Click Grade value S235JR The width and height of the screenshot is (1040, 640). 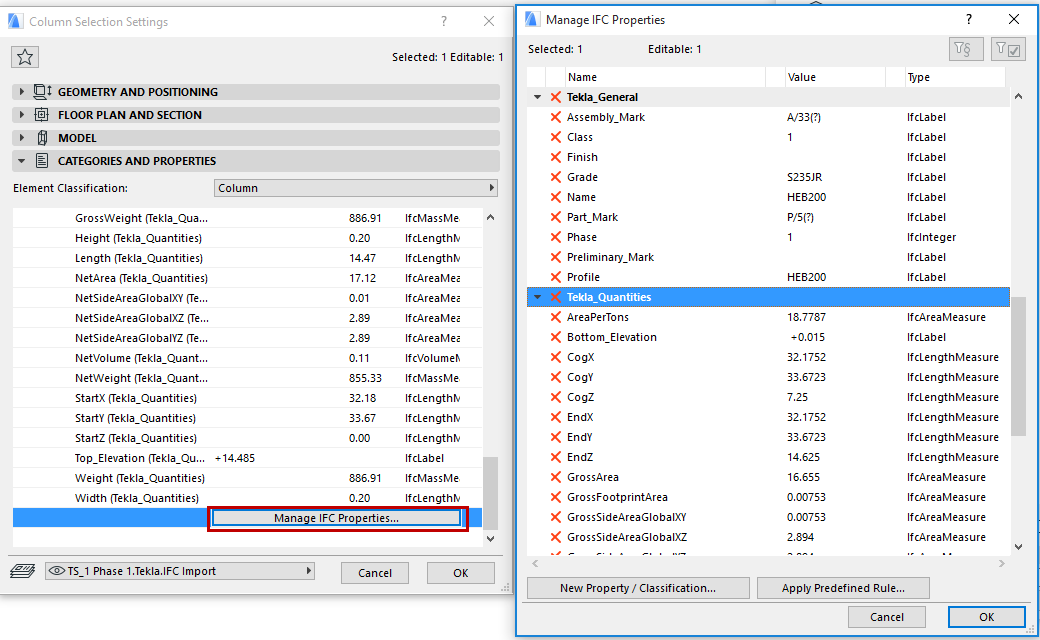pos(805,177)
